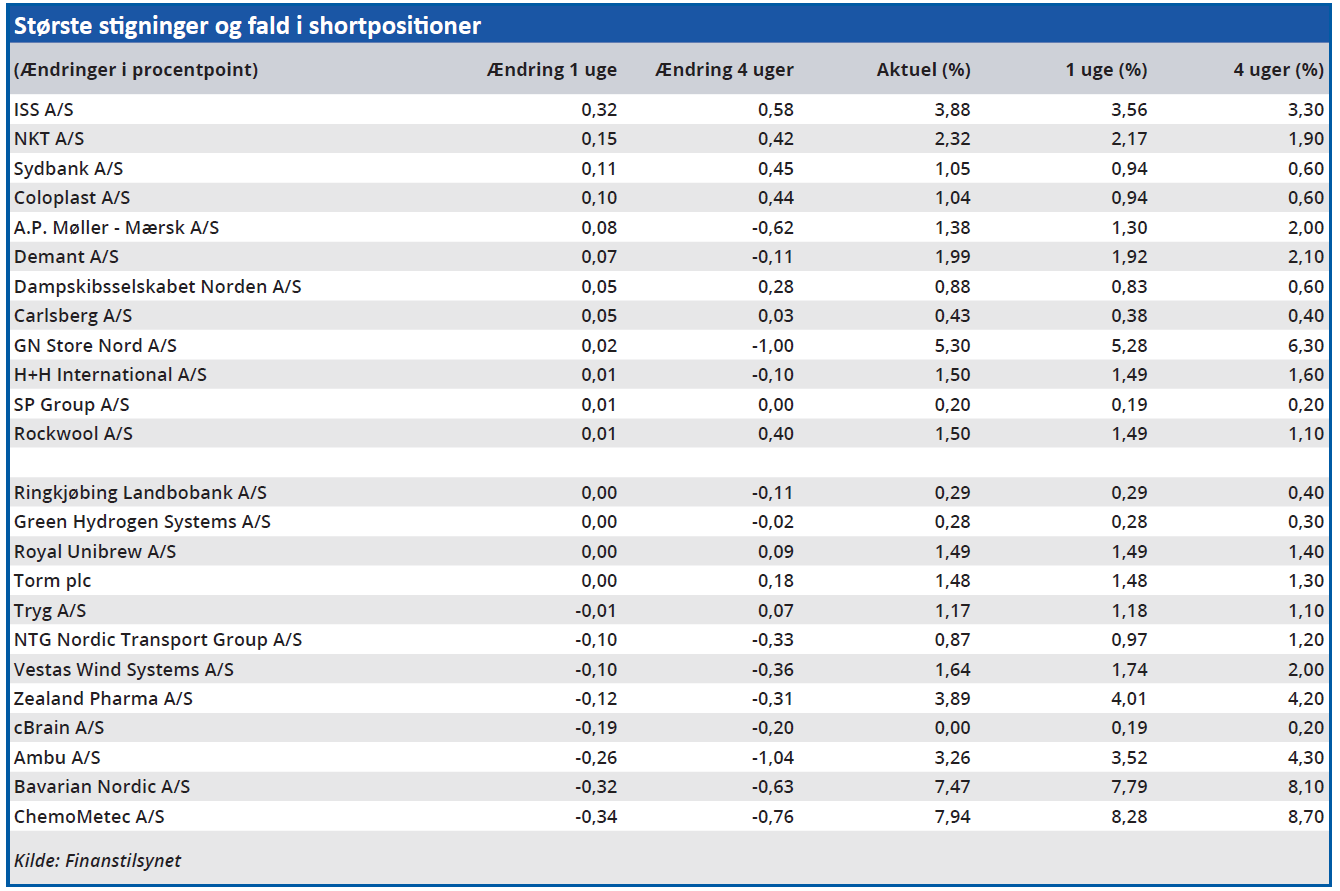
Task: Click ChemoMetec 4 uger value 8,70
Action: 1306,817
